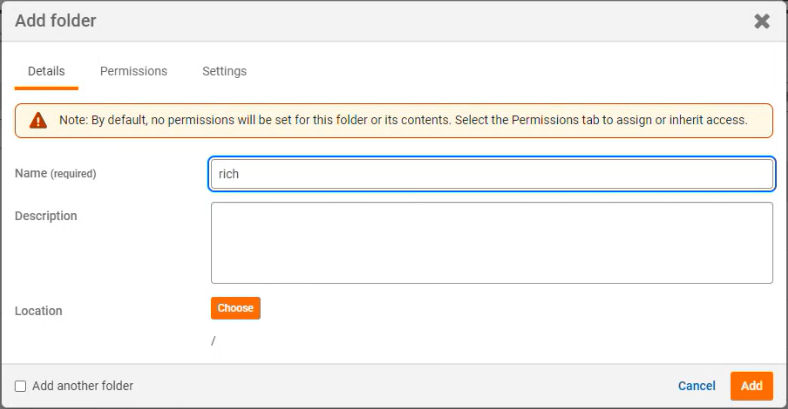Cancel the folder creation
Image resolution: width=788 pixels, height=409 pixels.
[x=696, y=386]
